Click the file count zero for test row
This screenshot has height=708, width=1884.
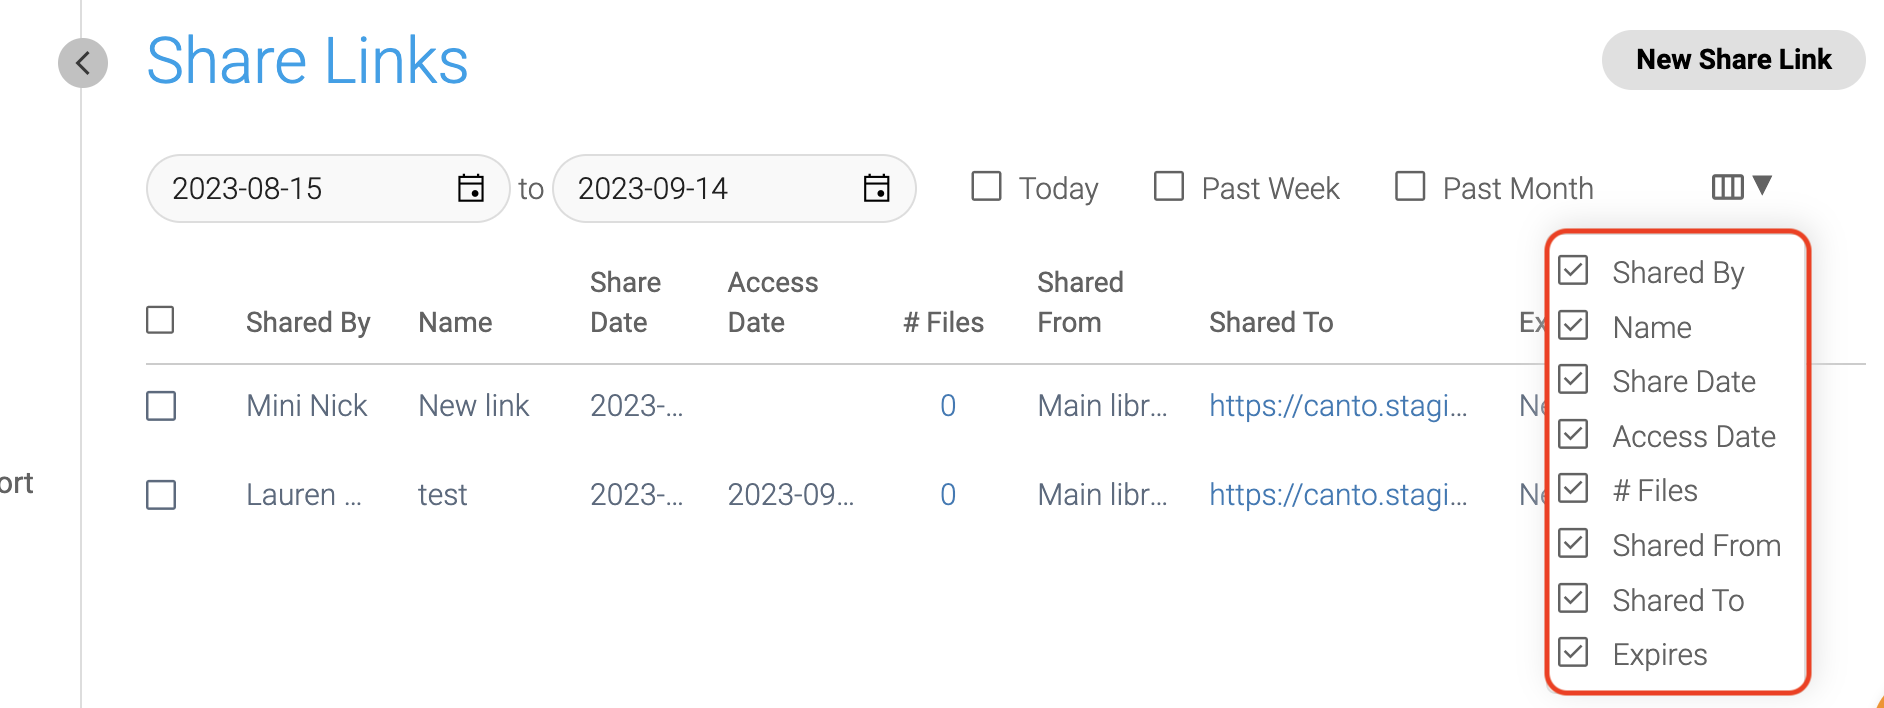947,494
